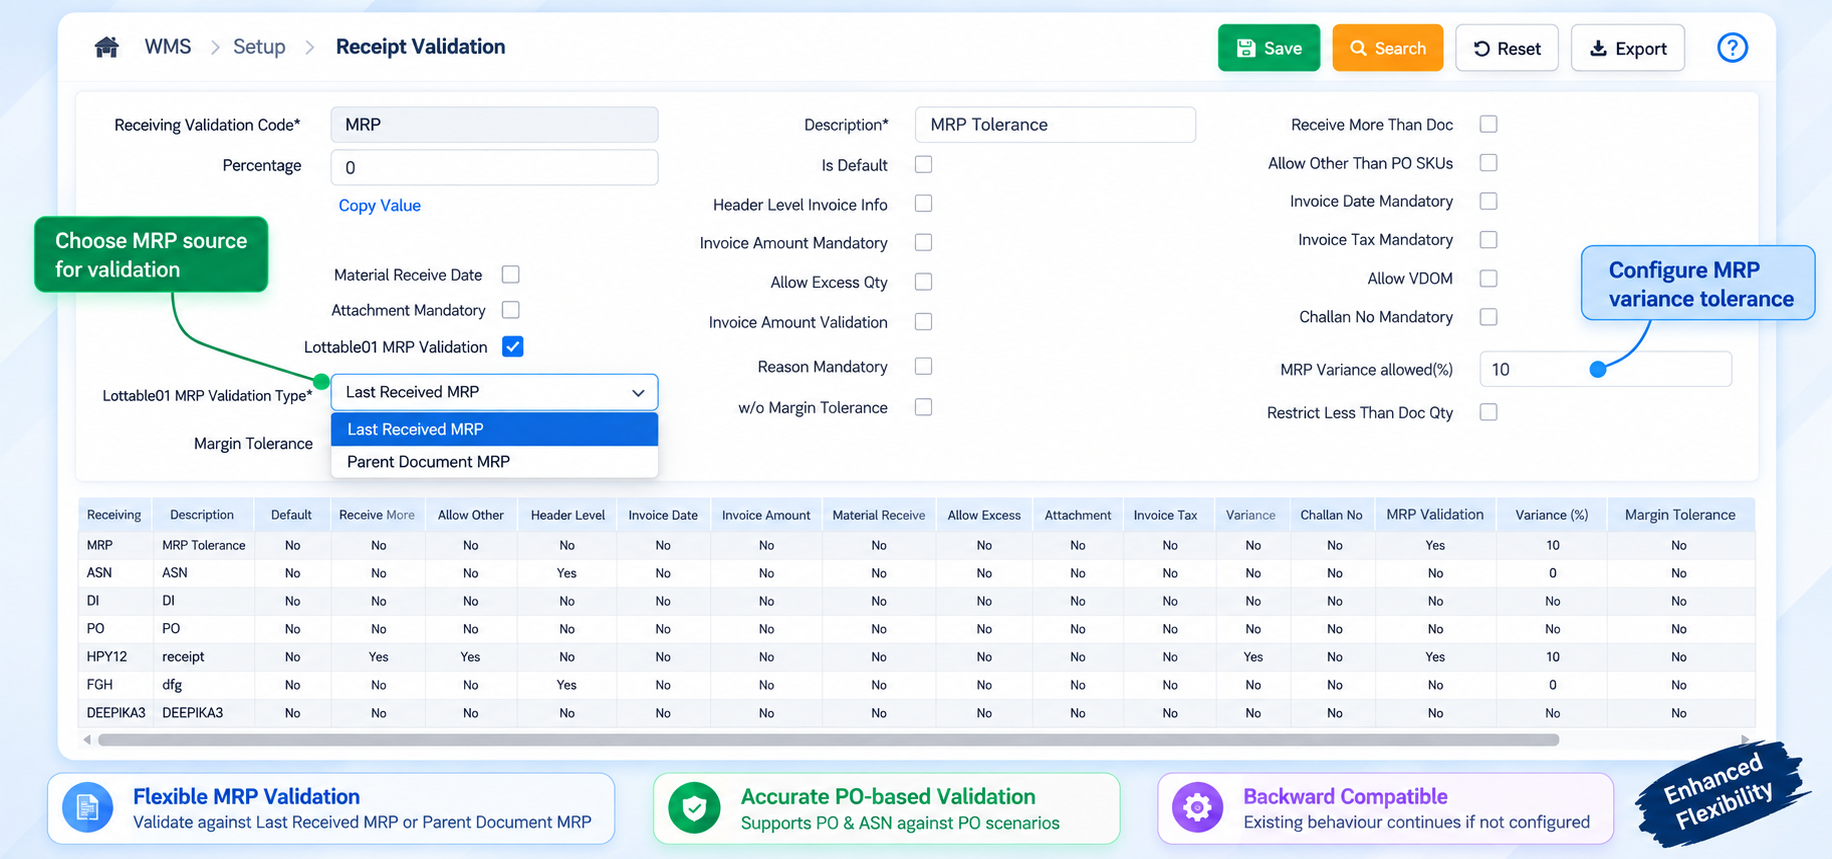Enable the Receive More Than Doc checkbox

[1488, 124]
